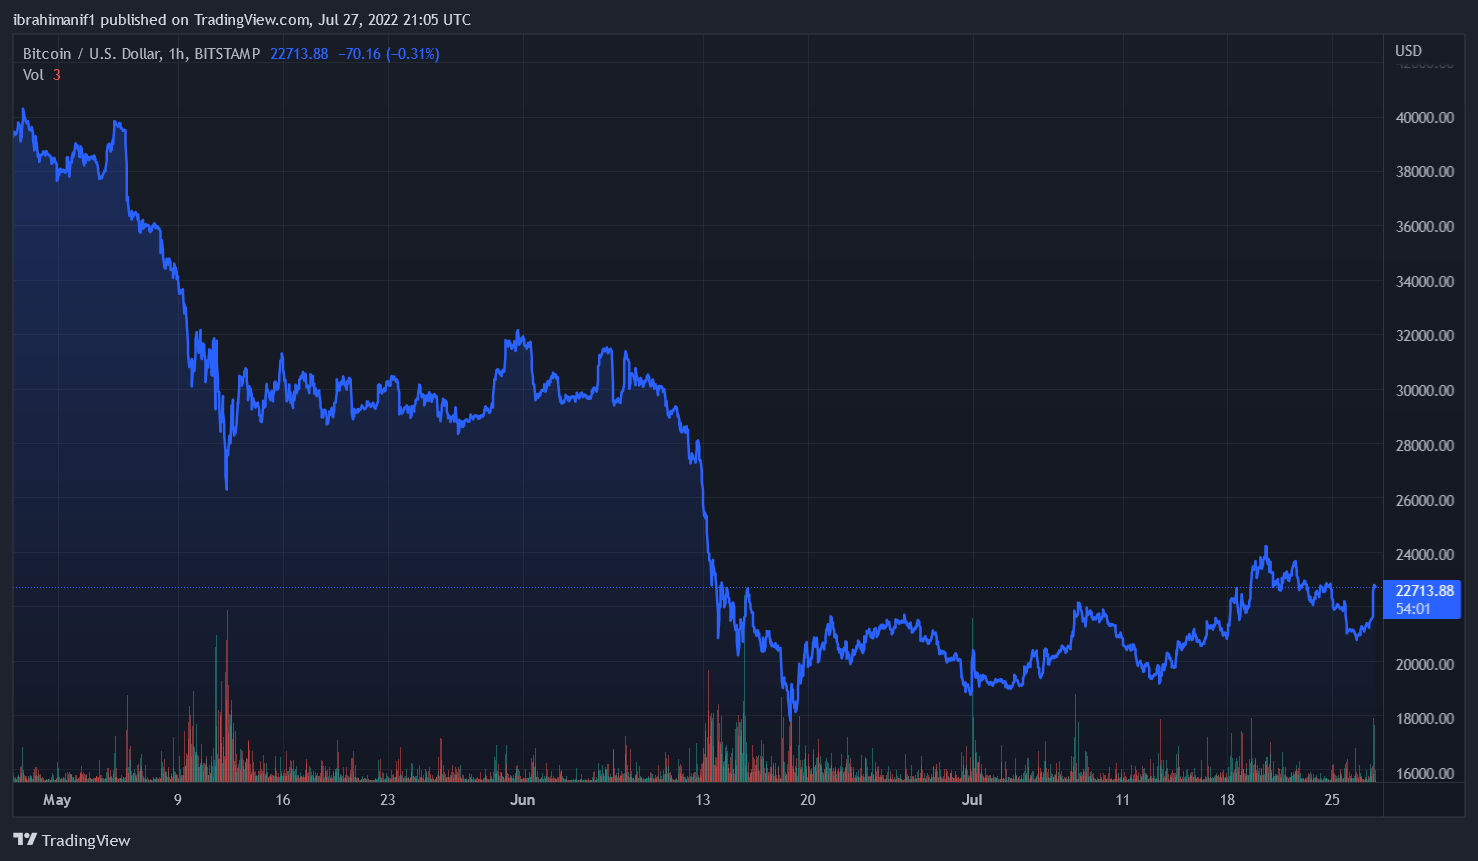Open the TradingView wordmark link at bottom left

tap(86, 840)
